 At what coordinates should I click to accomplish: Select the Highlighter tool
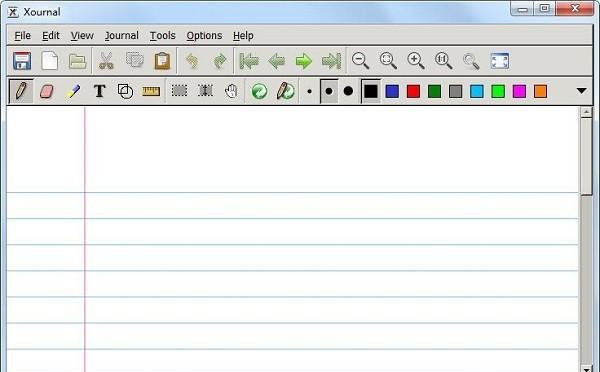(73, 91)
